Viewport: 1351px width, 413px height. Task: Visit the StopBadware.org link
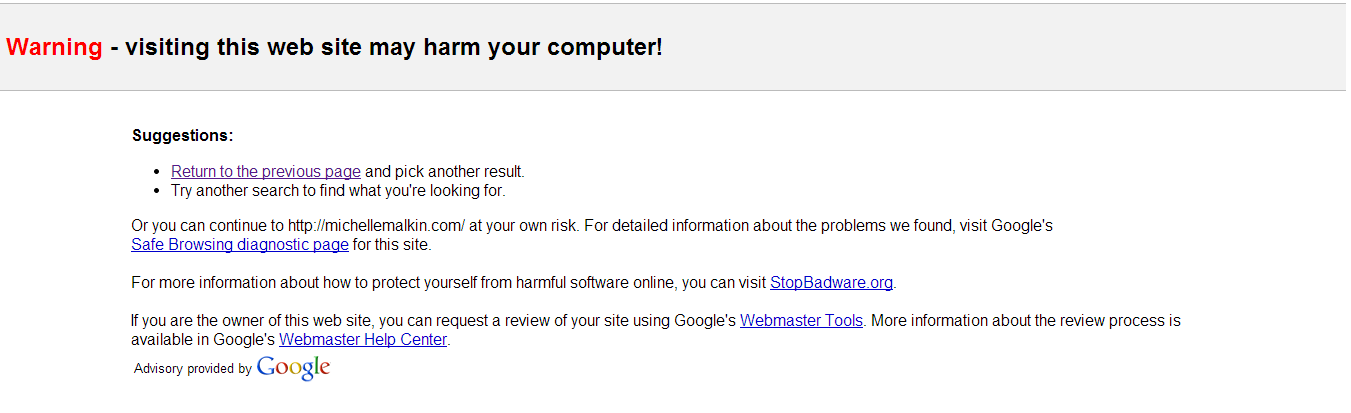[x=831, y=283]
